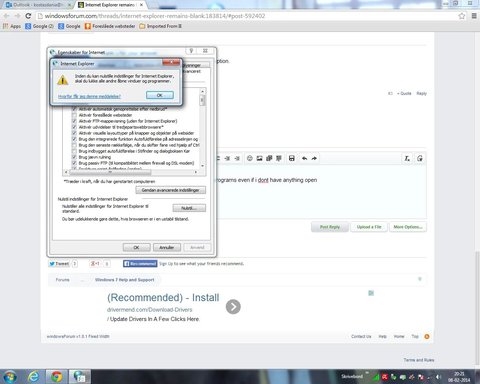Image resolution: width=480 pixels, height=384 pixels.
Task: Open the 'windowsForum v1.0.1 Fixed Width' style chooser
Action: 78,336
